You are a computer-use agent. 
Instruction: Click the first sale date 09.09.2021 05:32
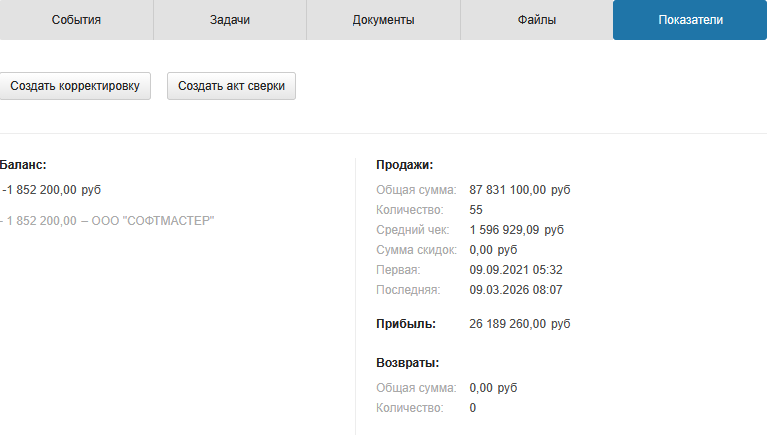point(515,270)
